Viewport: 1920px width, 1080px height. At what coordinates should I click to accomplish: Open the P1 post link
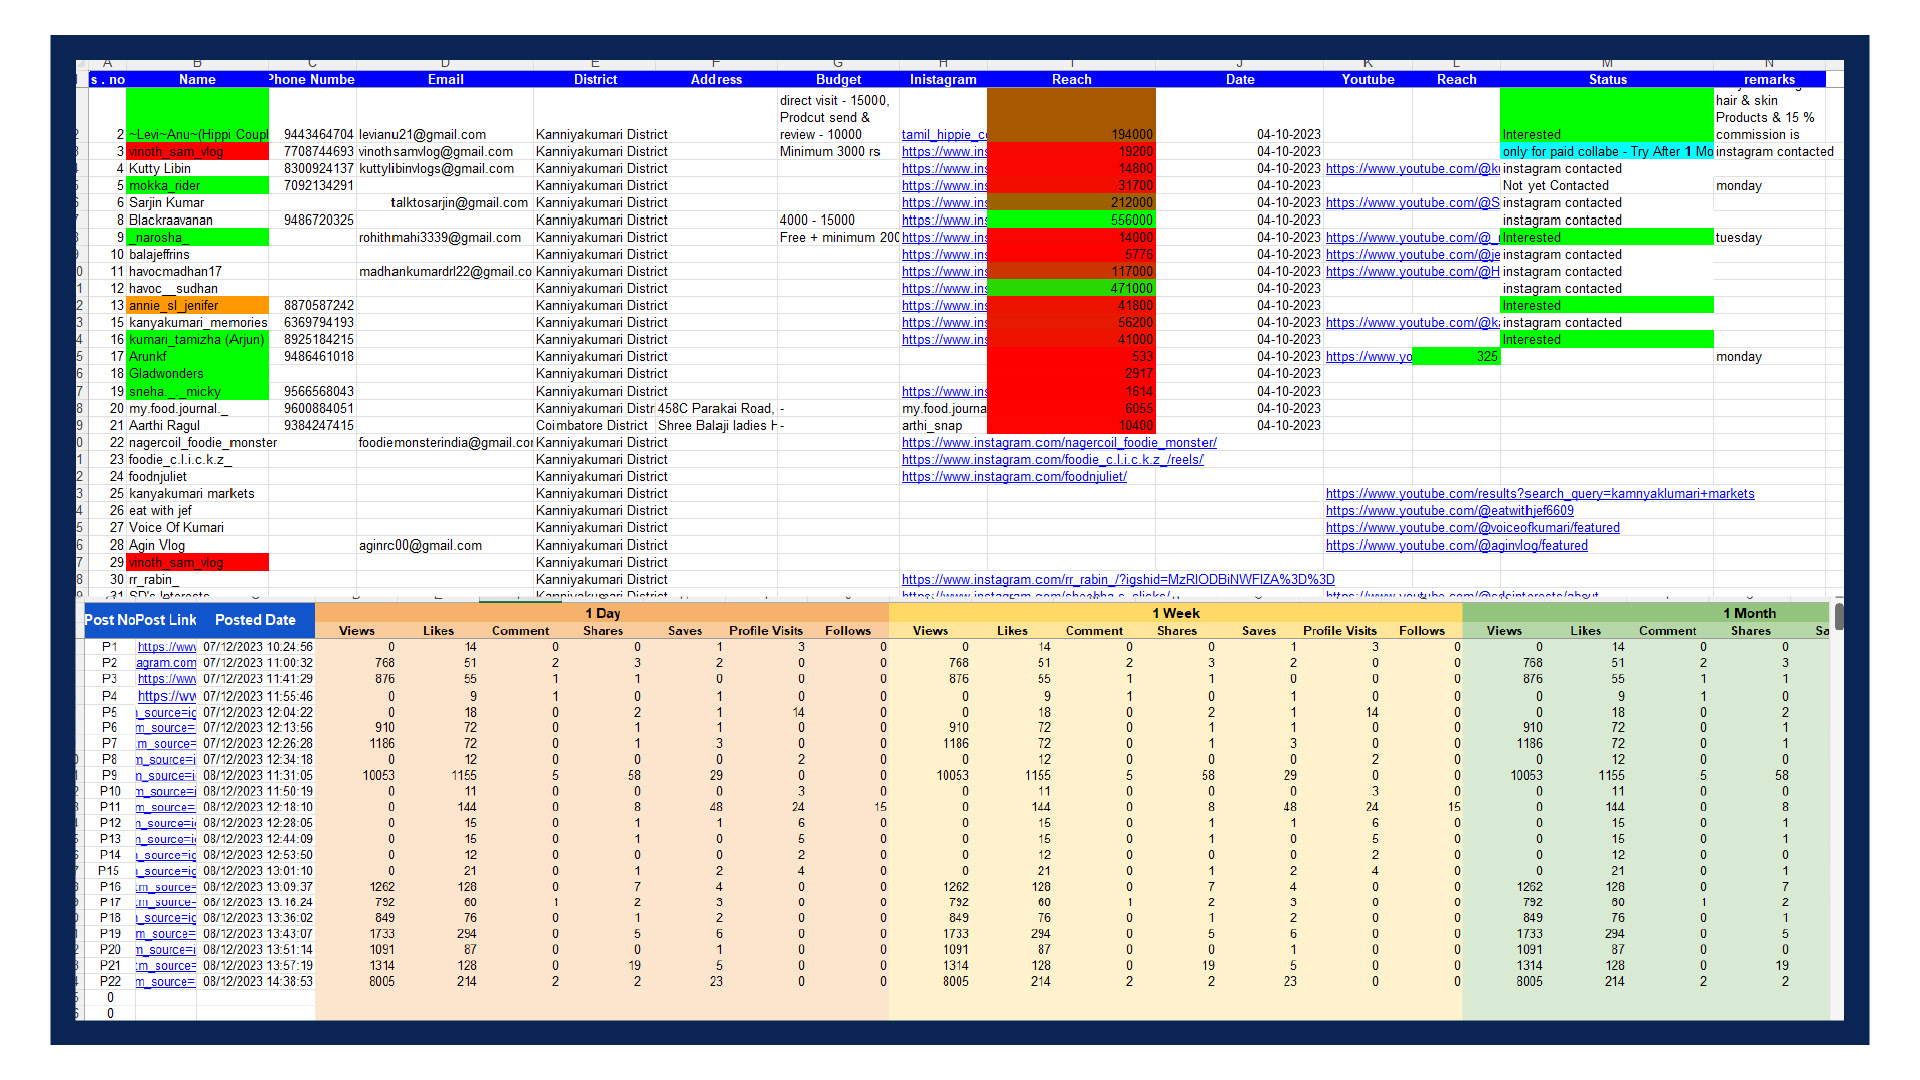pos(167,647)
